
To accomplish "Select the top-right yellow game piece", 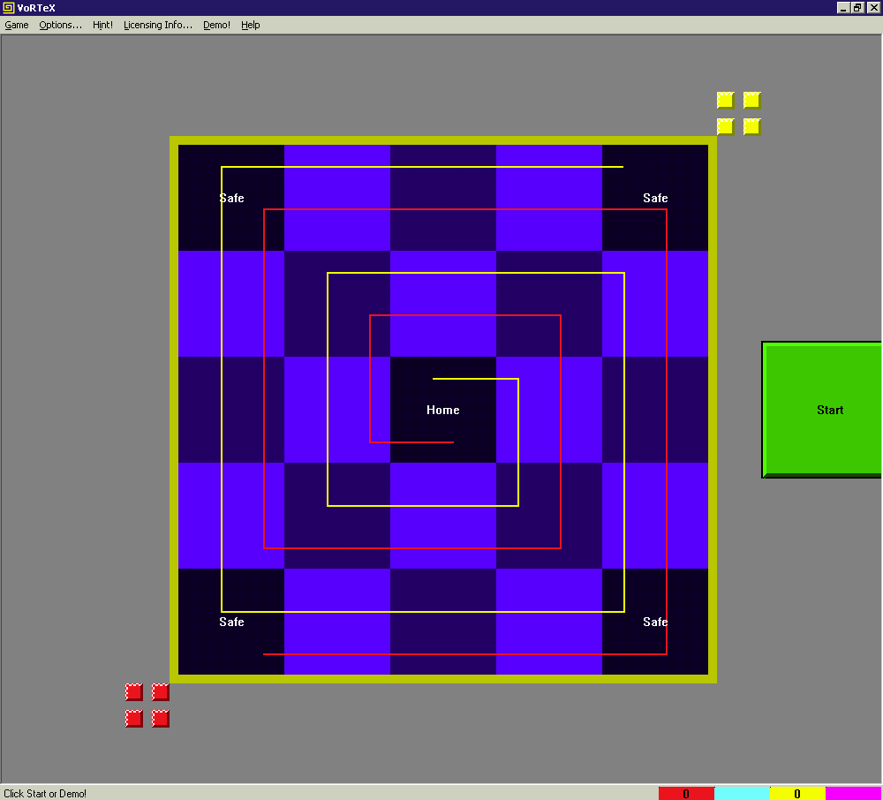I will (x=751, y=99).
